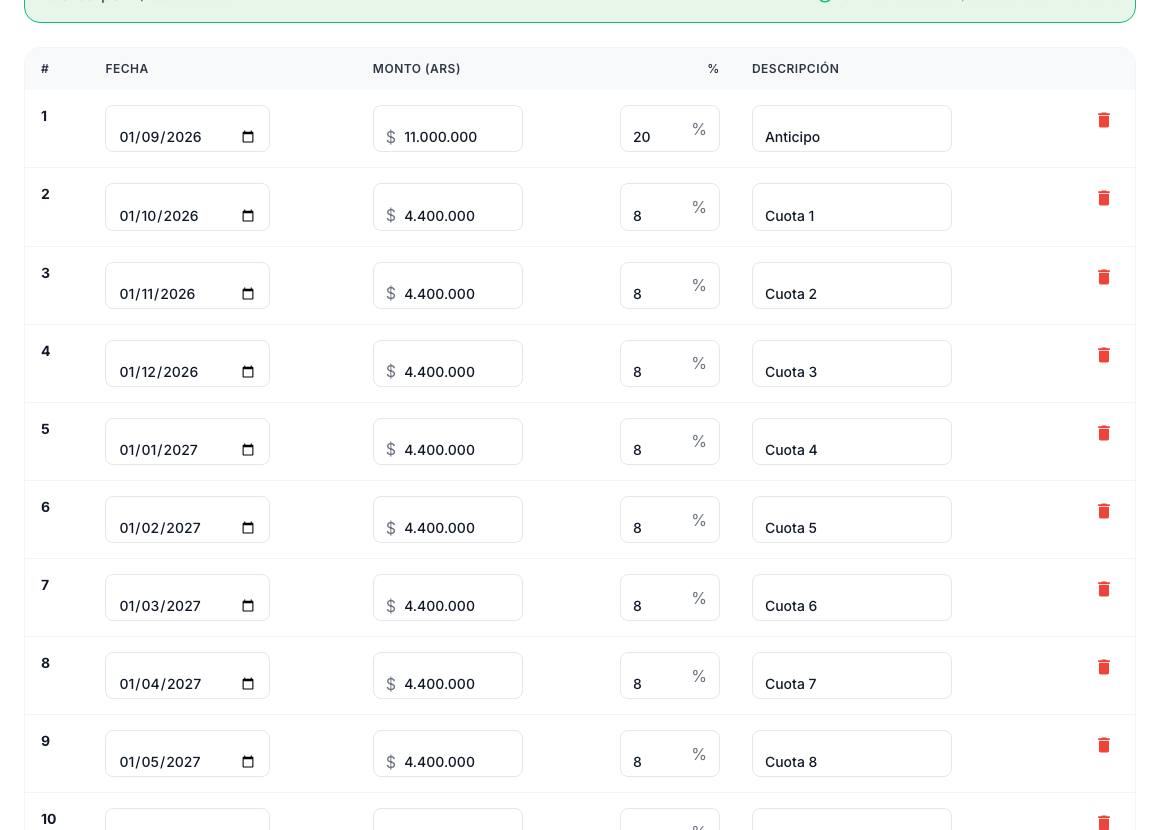Delete the Cuota 8 row
The image size is (1160, 830).
coord(1103,745)
